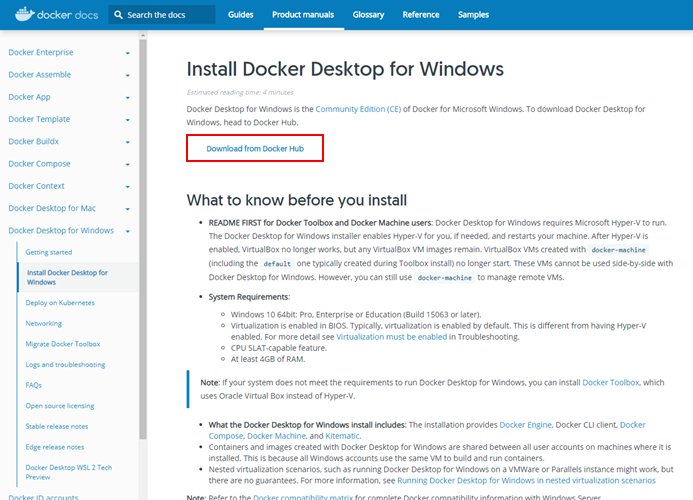Open Docker Enterprise in sidebar
The height and width of the screenshot is (500, 693).
[41, 52]
